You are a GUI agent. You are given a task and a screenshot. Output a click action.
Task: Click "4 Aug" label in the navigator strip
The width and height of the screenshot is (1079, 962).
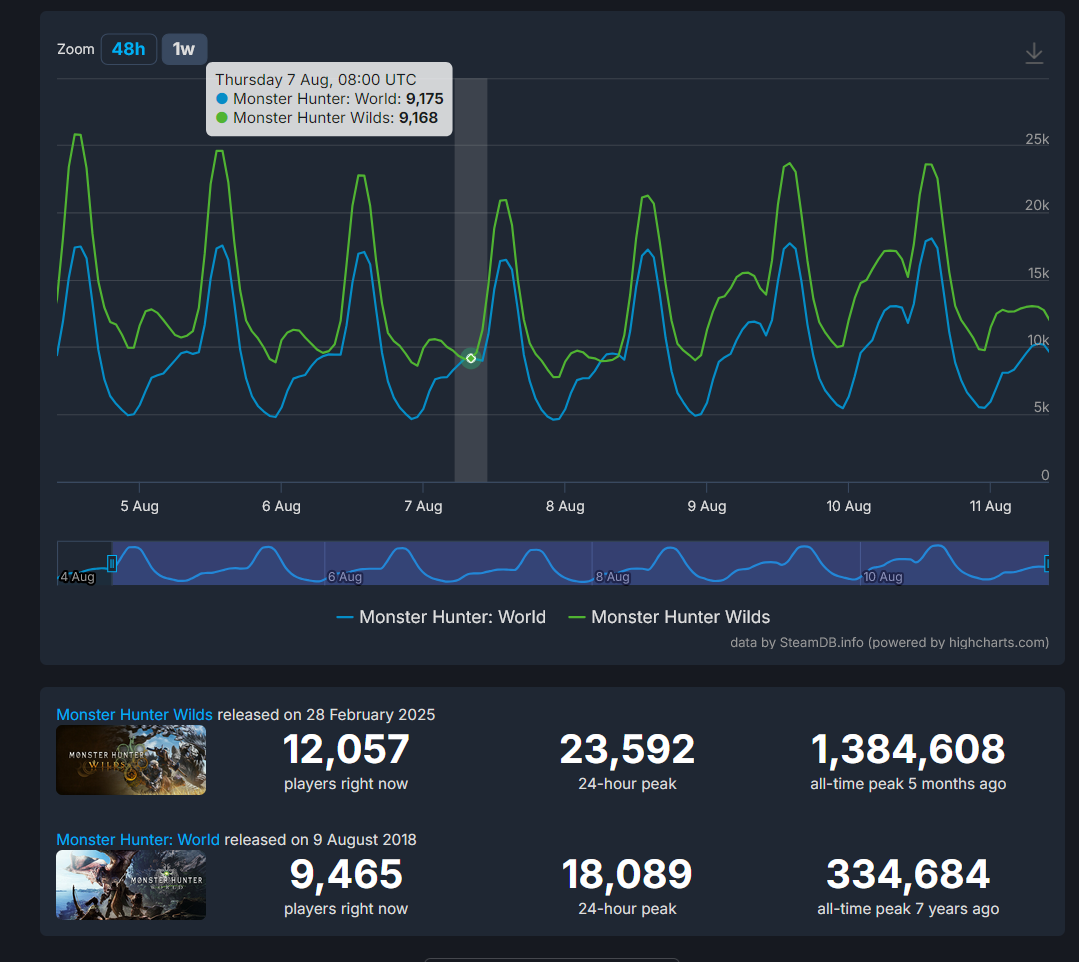[77, 577]
